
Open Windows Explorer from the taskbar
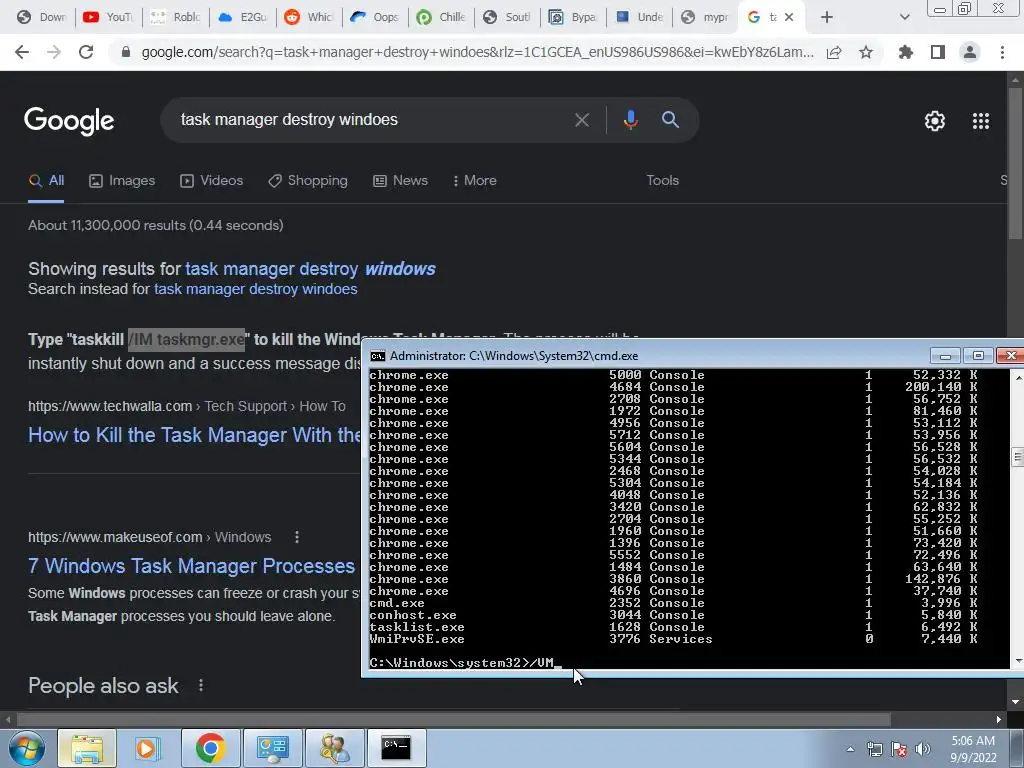[87, 748]
